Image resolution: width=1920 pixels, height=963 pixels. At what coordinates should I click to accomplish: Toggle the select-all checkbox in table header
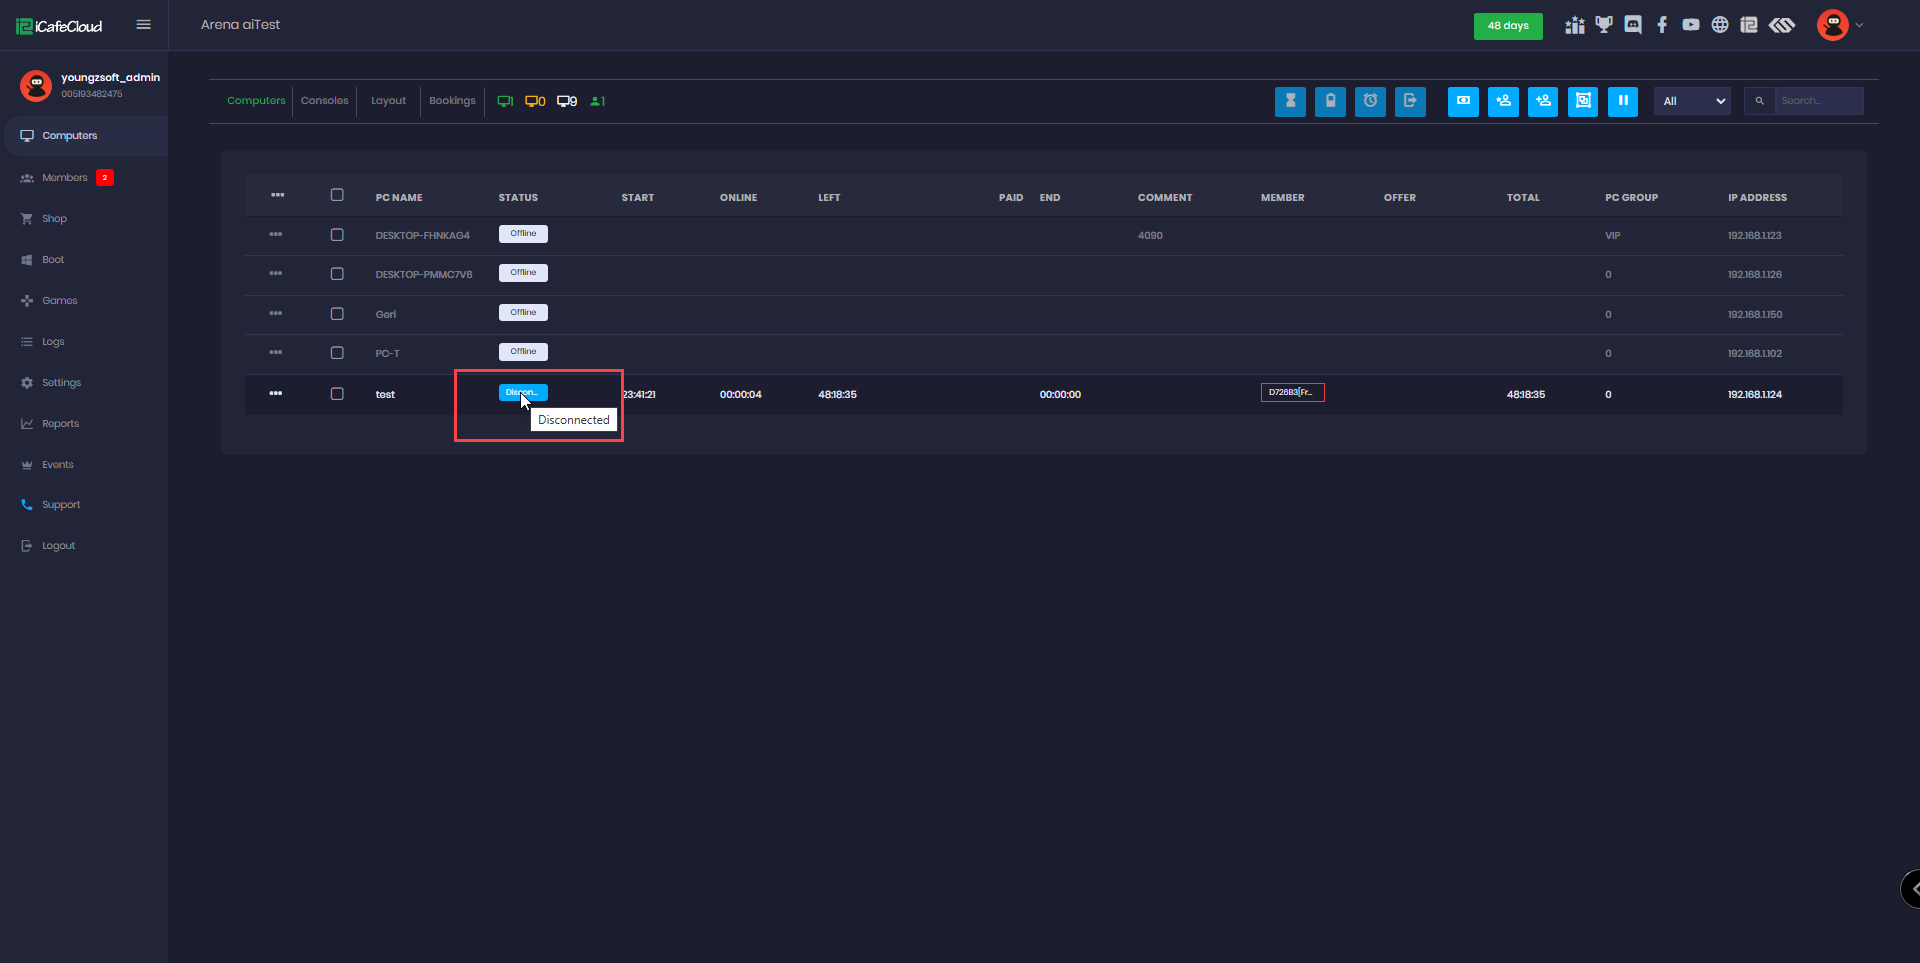(337, 195)
